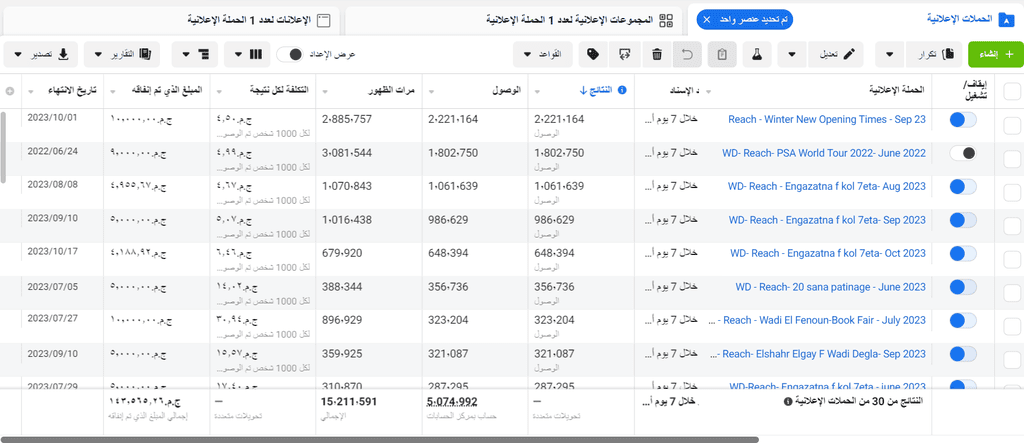Screen dimensions: 1024x443
Task: Toggle PSA World Tour 2022 campaign switch
Action: pos(963,153)
